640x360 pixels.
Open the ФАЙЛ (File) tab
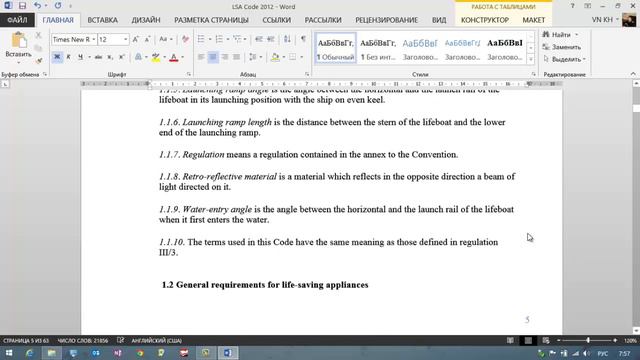click(17, 20)
